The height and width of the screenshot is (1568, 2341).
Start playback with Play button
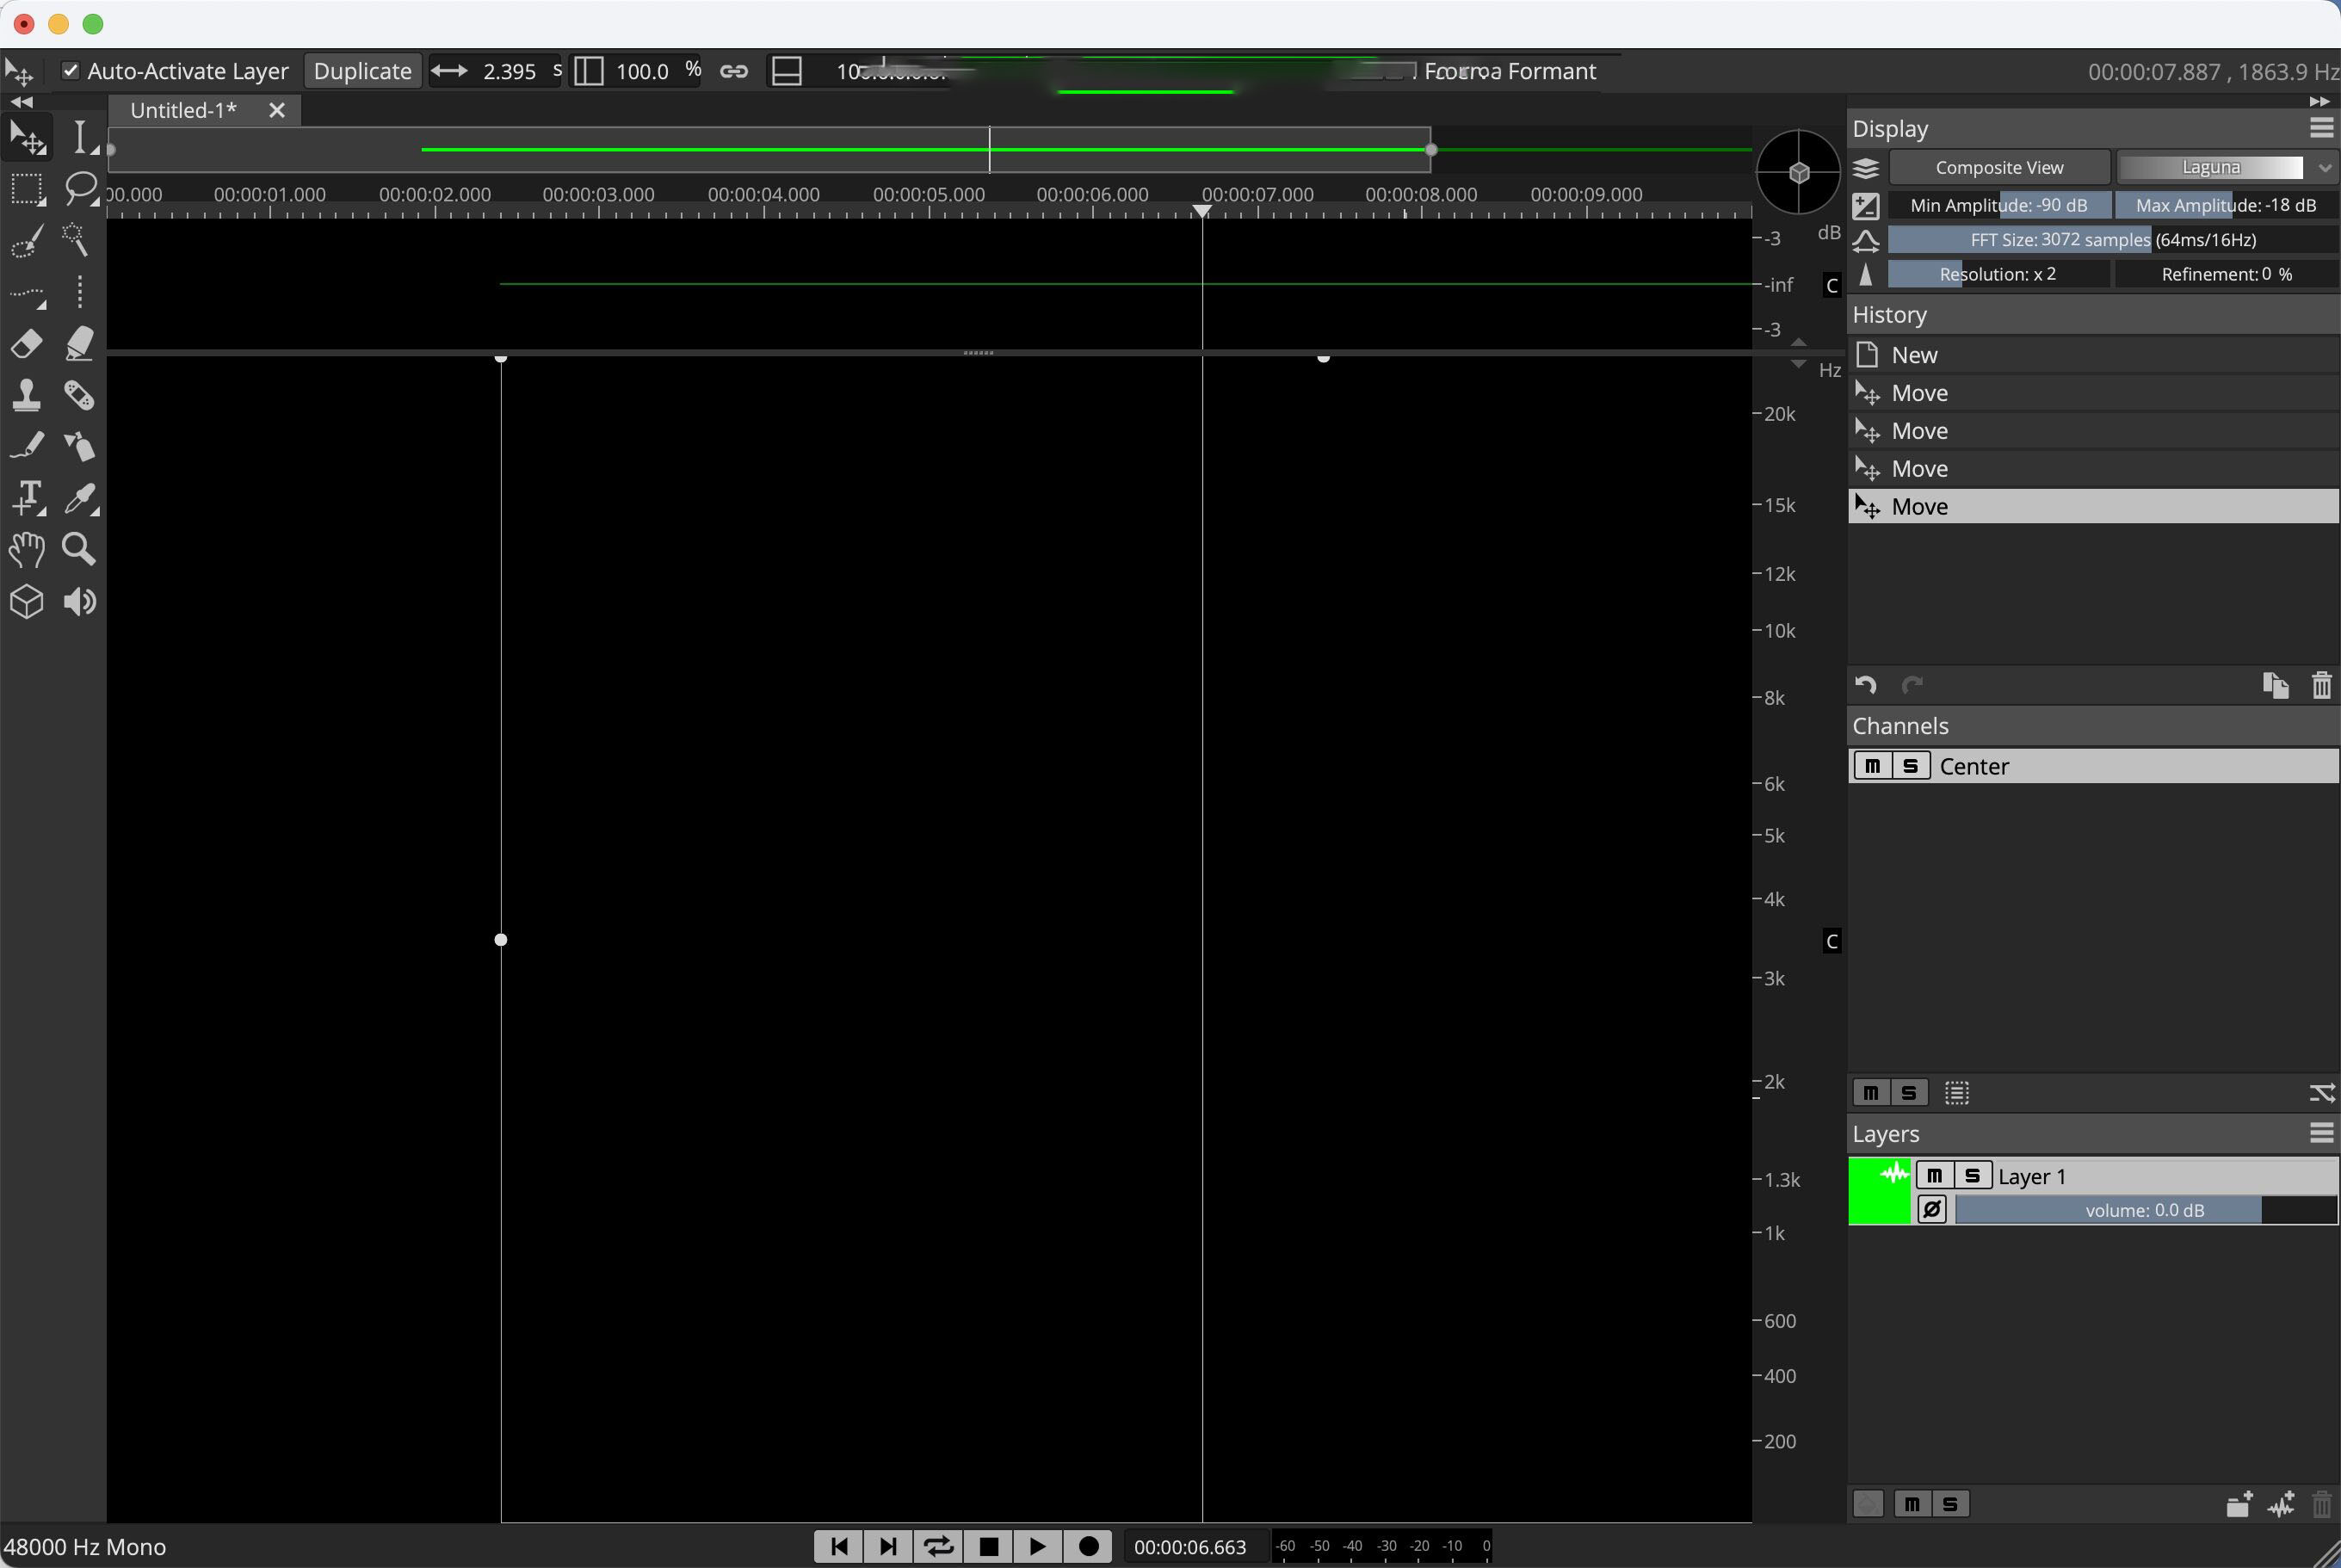coord(1037,1547)
